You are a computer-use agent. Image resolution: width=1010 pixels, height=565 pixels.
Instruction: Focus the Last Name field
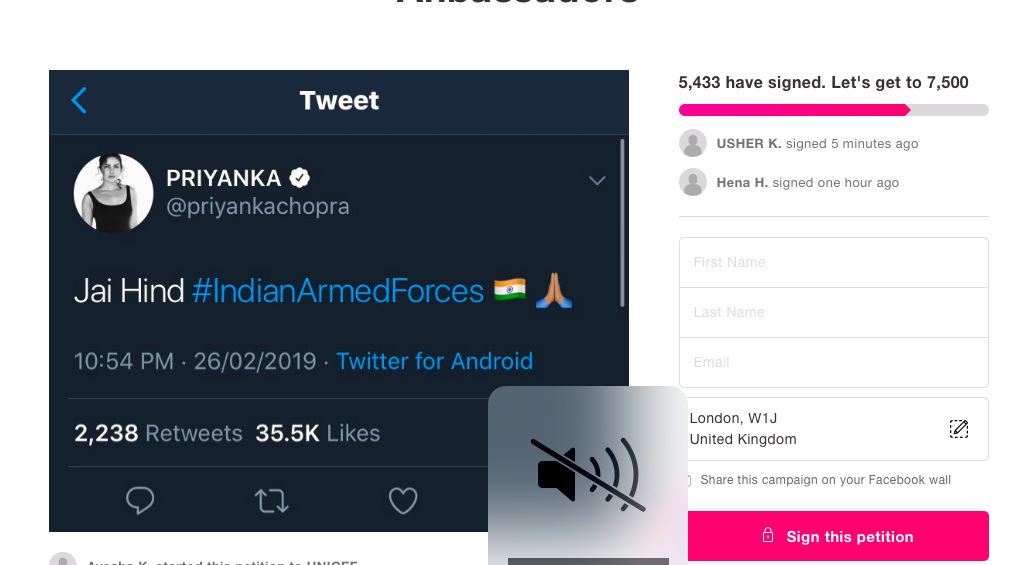pyautogui.click(x=833, y=312)
